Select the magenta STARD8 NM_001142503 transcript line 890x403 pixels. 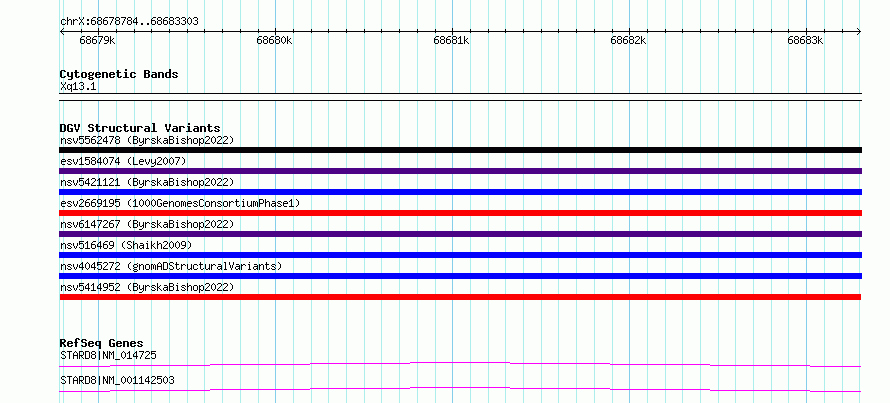point(460,389)
